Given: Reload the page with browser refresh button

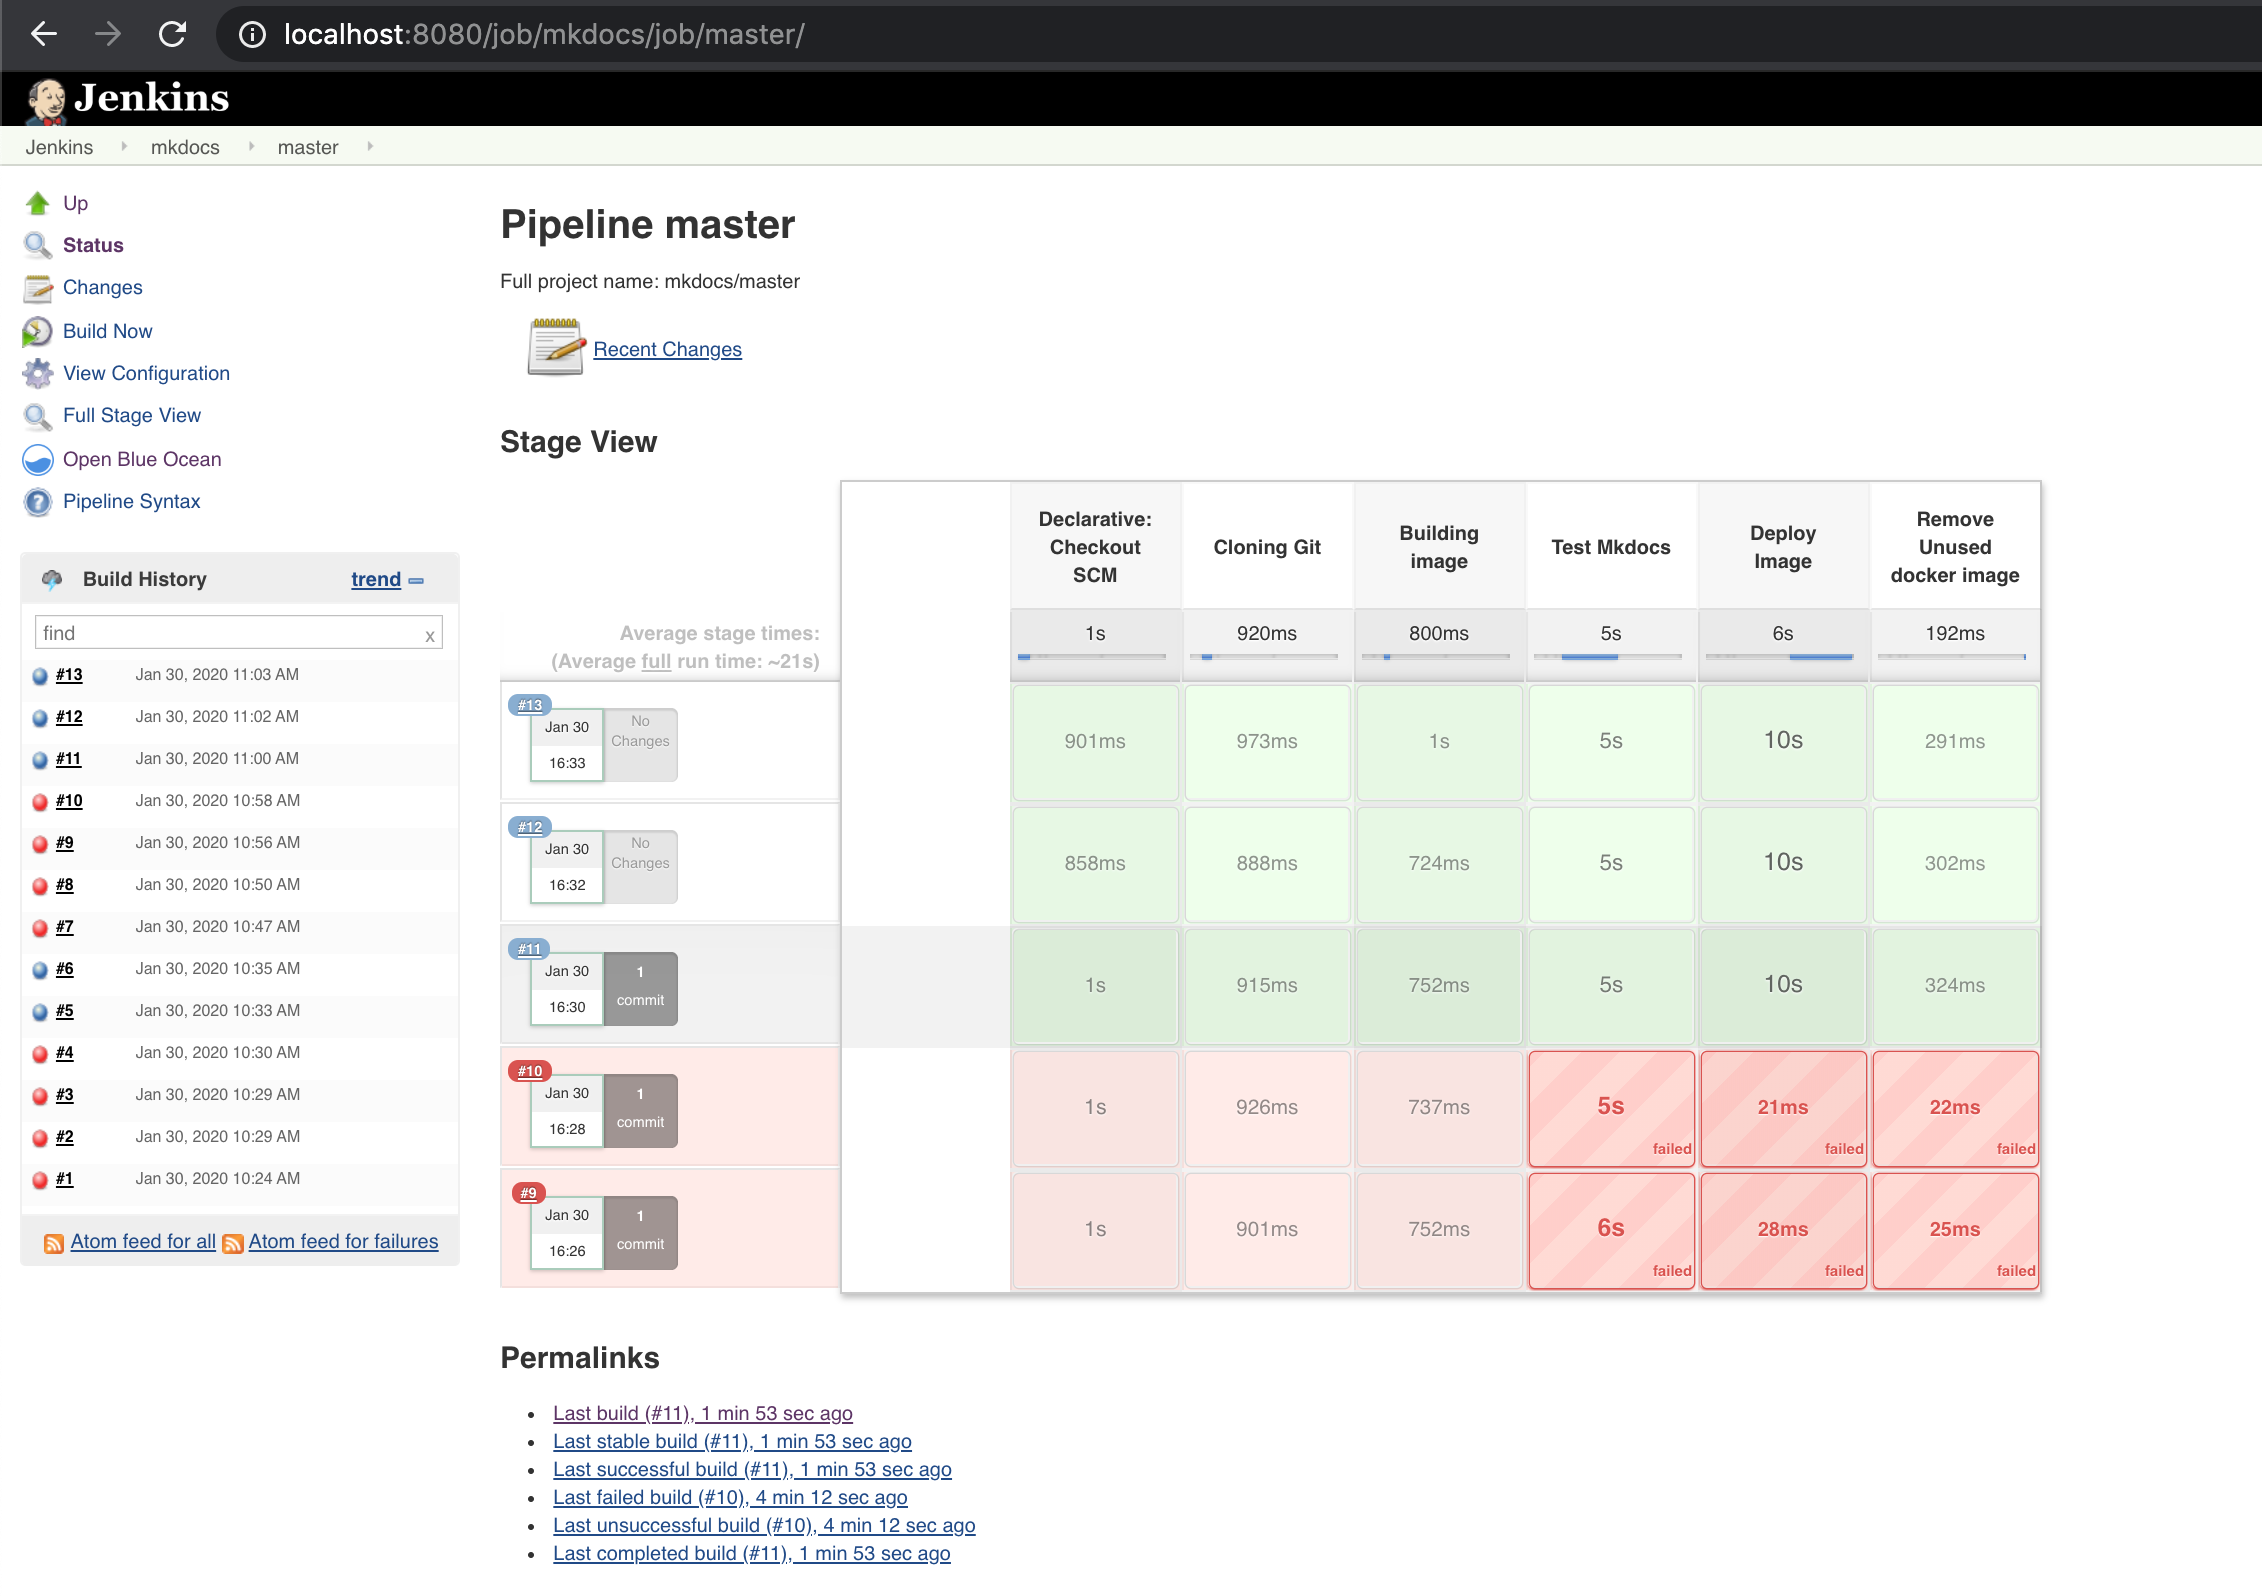Looking at the screenshot, I should 172,35.
